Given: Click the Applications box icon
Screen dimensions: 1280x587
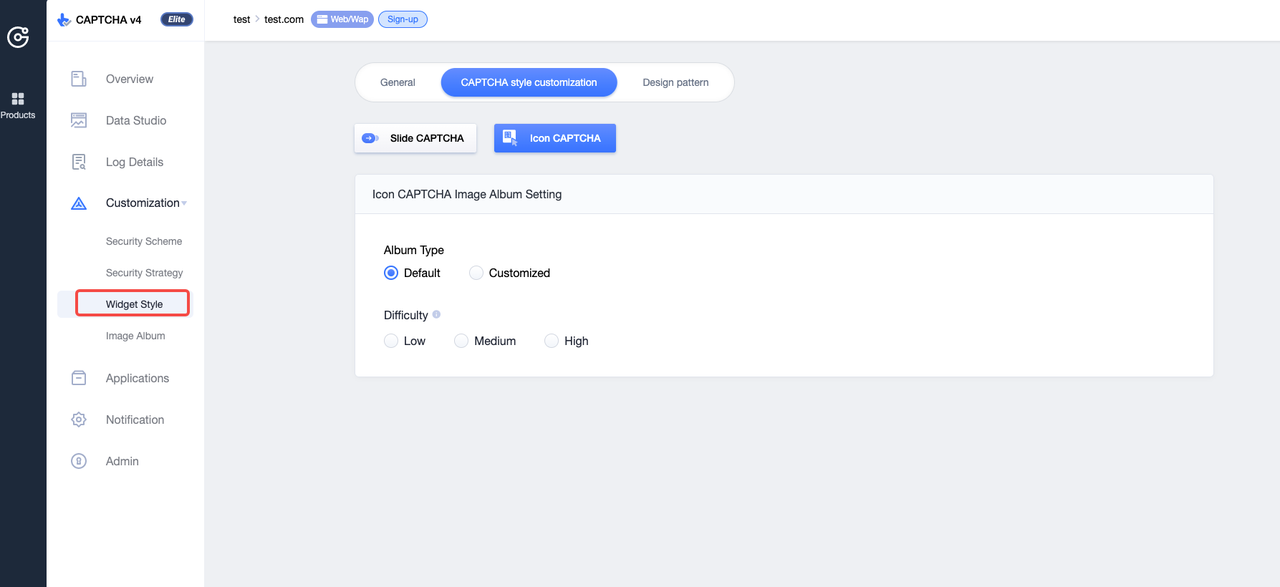Looking at the screenshot, I should pos(79,378).
